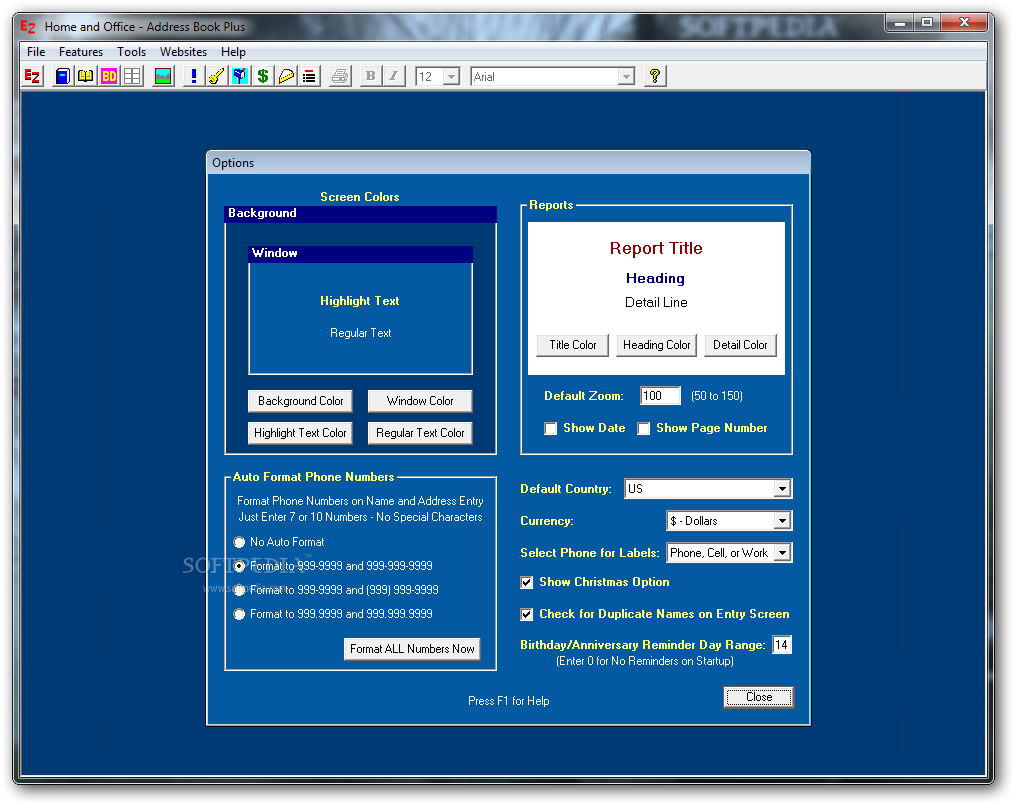The height and width of the screenshot is (805, 1015).
Task: Click the grid table toolbar icon
Action: click(x=132, y=76)
